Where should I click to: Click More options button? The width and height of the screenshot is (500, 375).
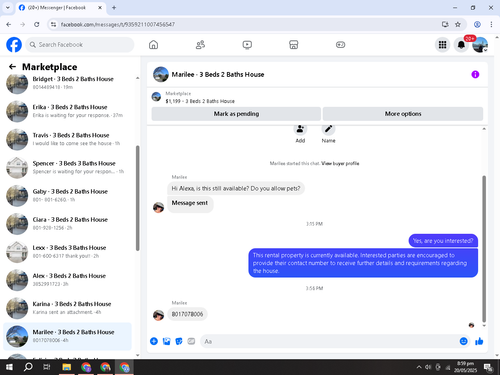click(x=403, y=114)
